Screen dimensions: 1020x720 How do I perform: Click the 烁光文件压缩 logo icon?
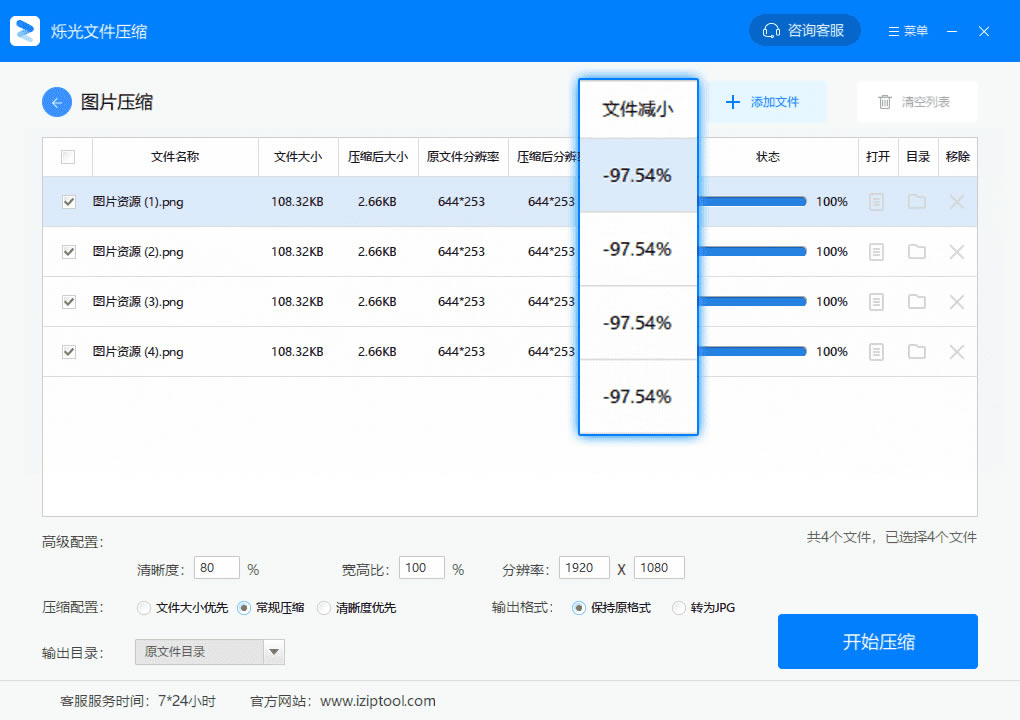[x=24, y=31]
